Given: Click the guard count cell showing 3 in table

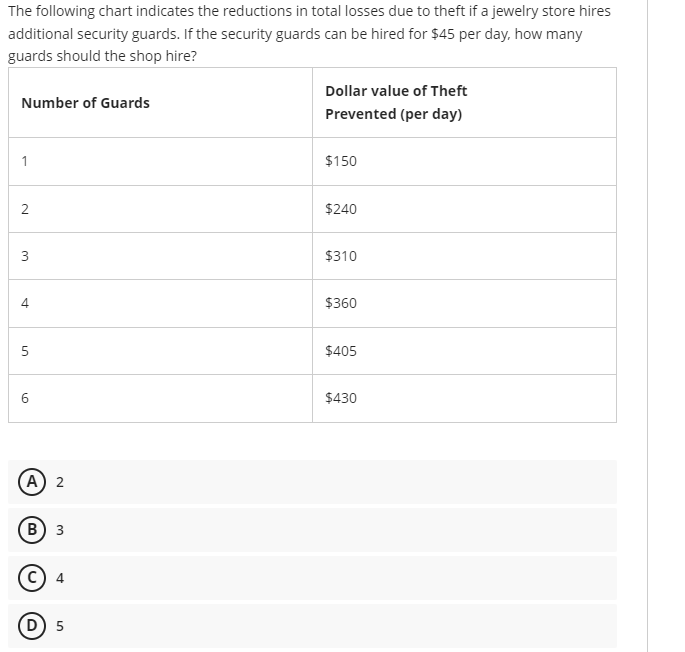Looking at the screenshot, I should [160, 256].
